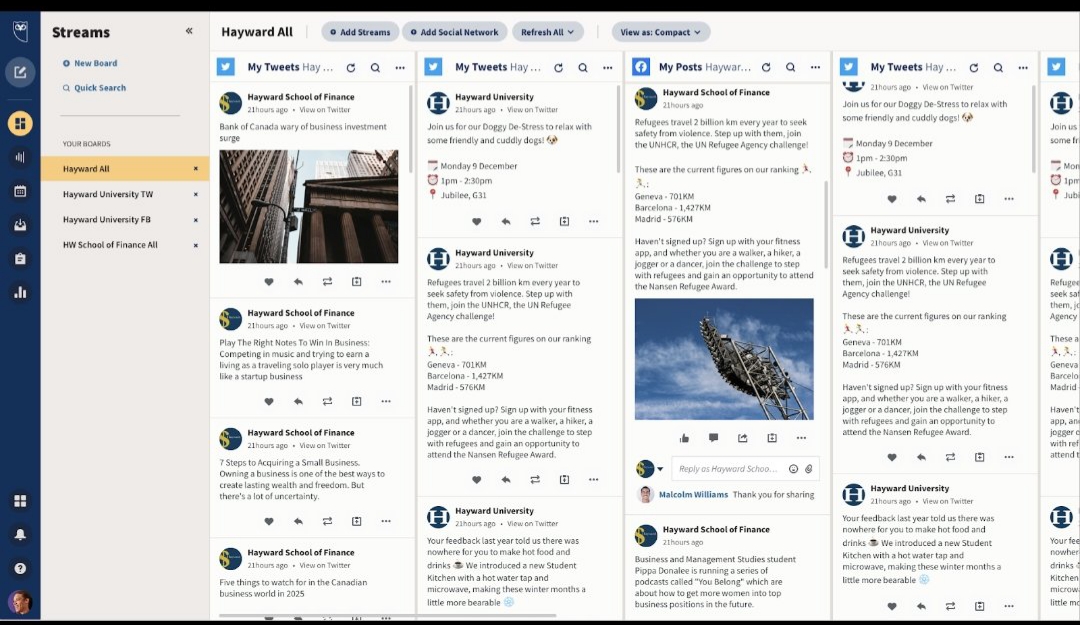Open the Planner calendar icon
This screenshot has width=1080, height=625.
[x=20, y=191]
